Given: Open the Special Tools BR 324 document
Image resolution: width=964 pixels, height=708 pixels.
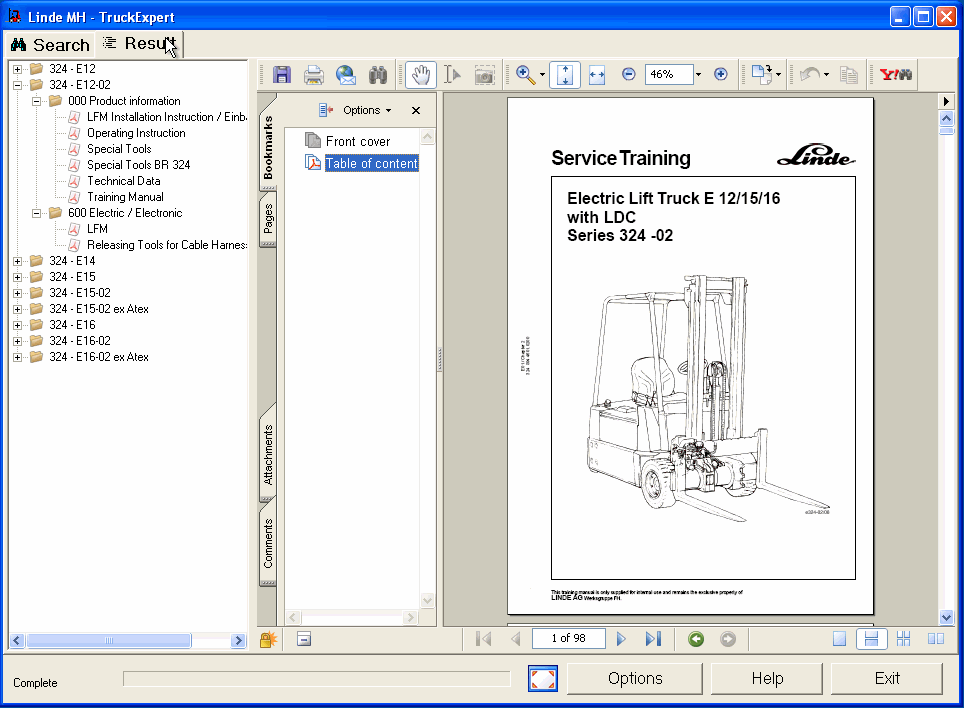Looking at the screenshot, I should pos(138,165).
